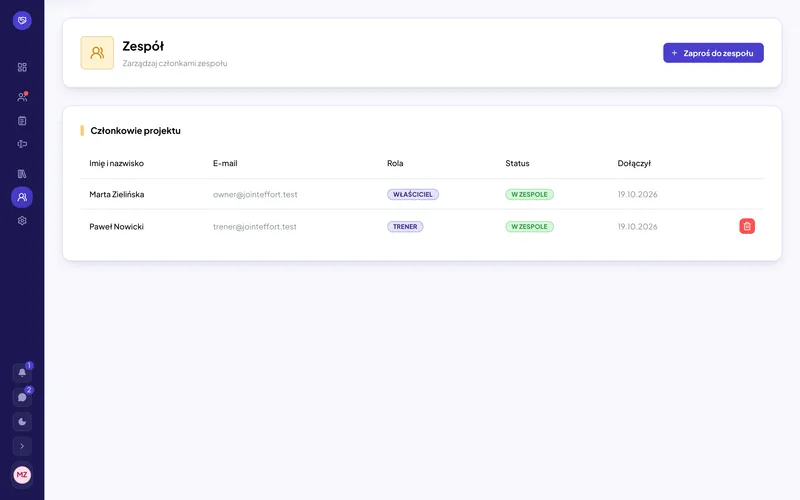Viewport: 800px width, 500px height.
Task: Open the dashboard grid icon in sidebar
Action: (x=22, y=67)
